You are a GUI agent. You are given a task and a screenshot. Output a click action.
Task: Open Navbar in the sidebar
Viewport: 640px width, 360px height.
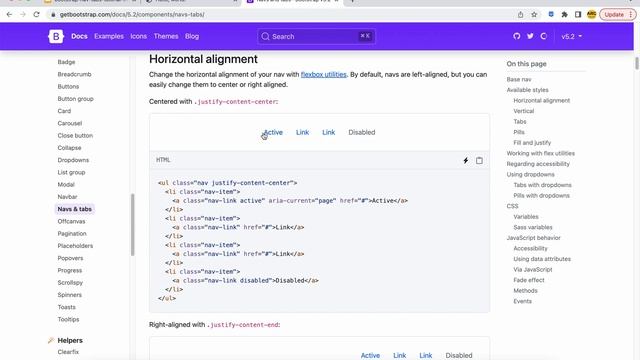tap(67, 197)
